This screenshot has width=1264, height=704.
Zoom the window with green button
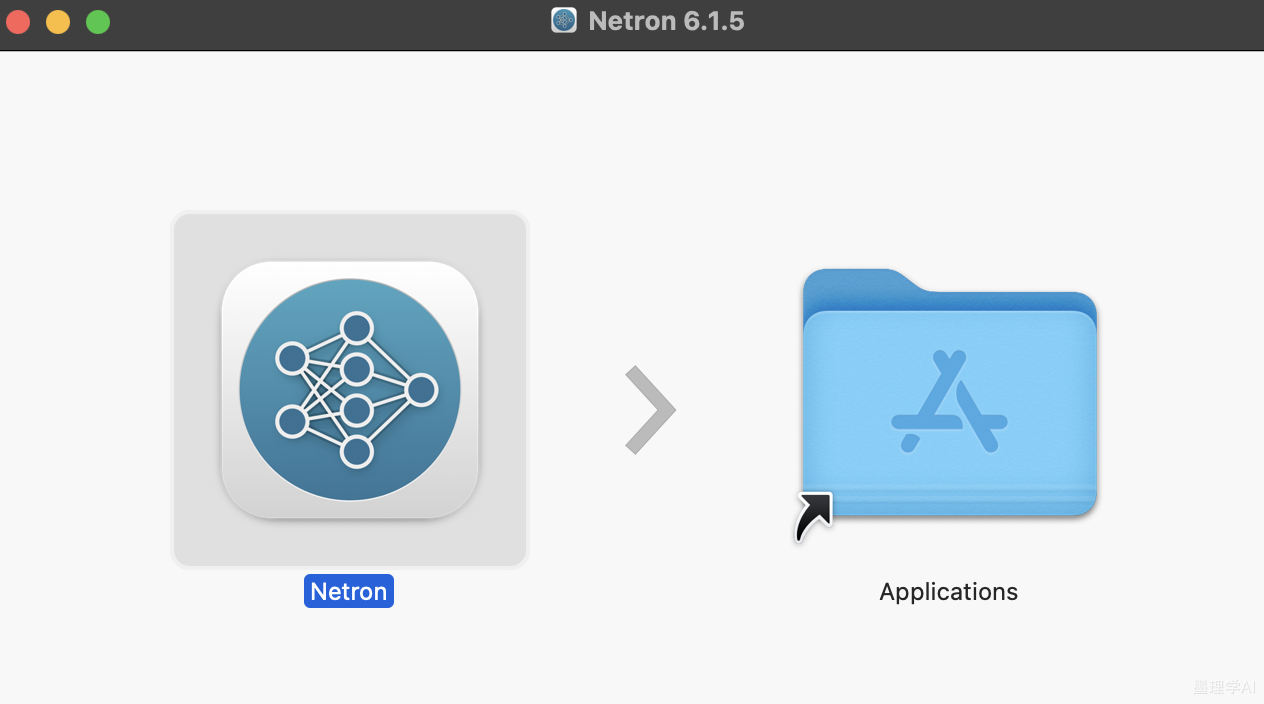98,21
